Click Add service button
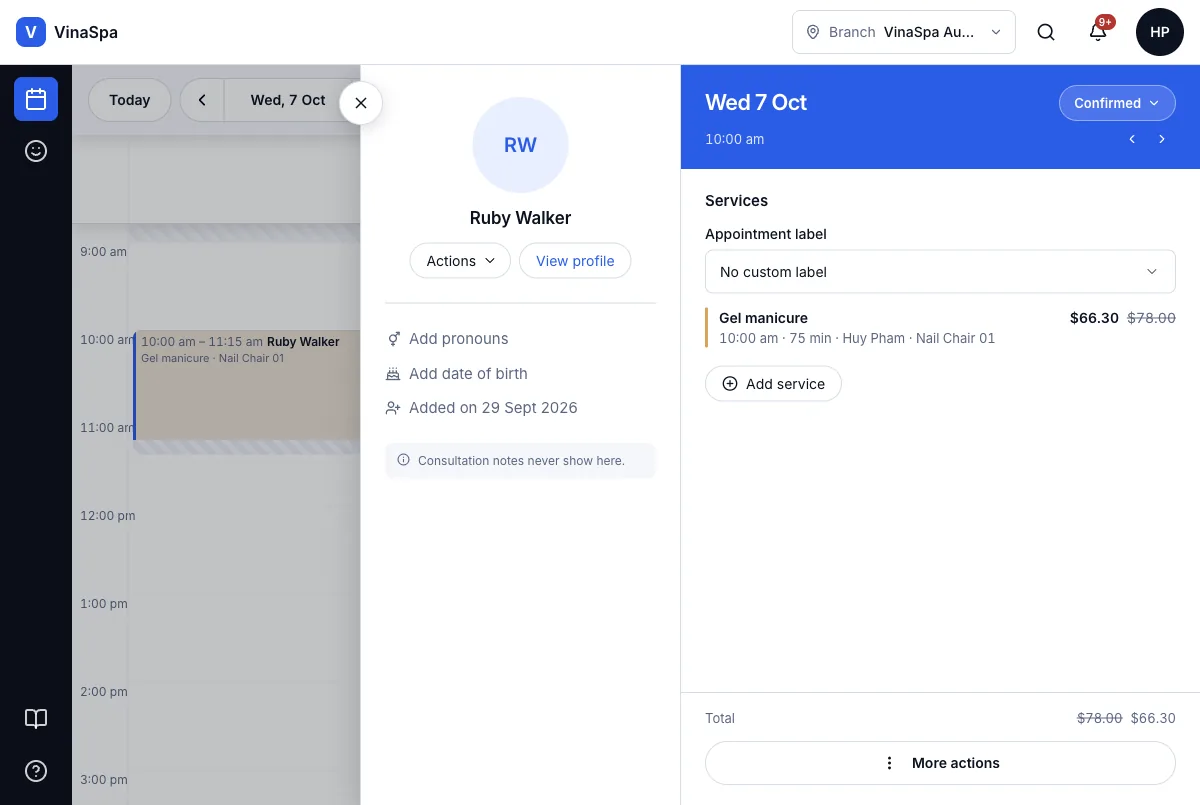The width and height of the screenshot is (1200, 805). pyautogui.click(x=773, y=384)
